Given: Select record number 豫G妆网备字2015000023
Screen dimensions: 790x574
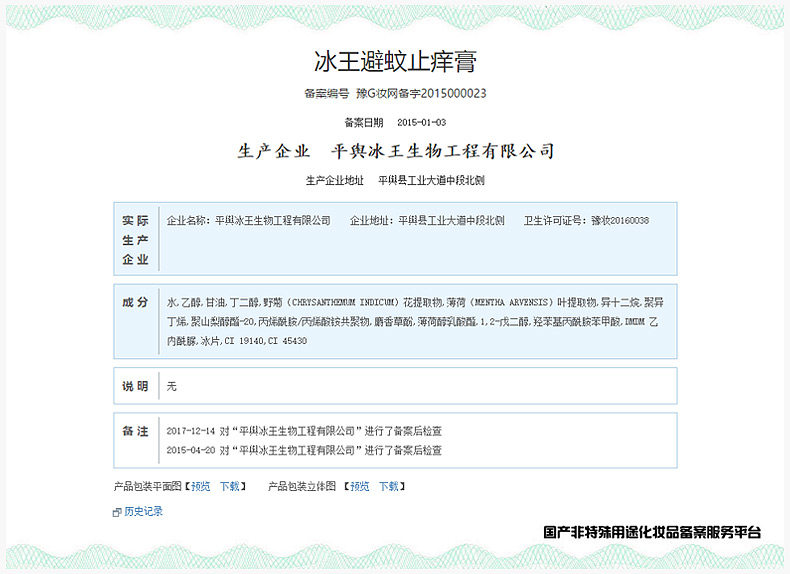Looking at the screenshot, I should (x=421, y=93).
